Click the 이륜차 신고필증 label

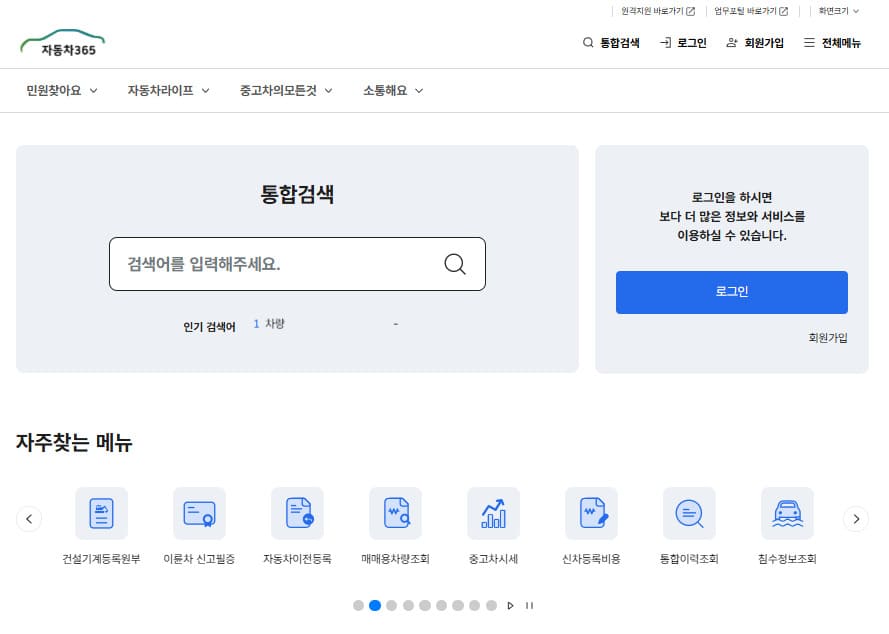point(199,559)
